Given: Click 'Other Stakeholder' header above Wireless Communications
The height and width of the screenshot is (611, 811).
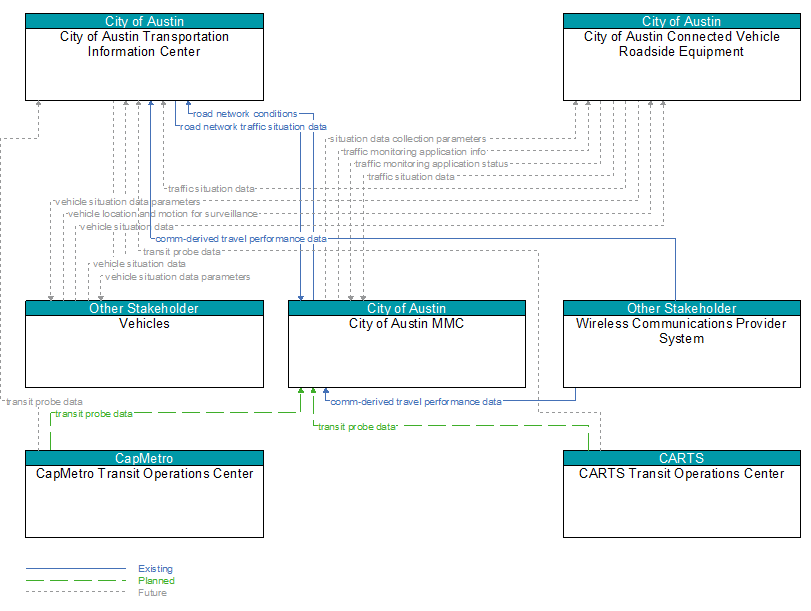Looking at the screenshot, I should click(682, 308).
